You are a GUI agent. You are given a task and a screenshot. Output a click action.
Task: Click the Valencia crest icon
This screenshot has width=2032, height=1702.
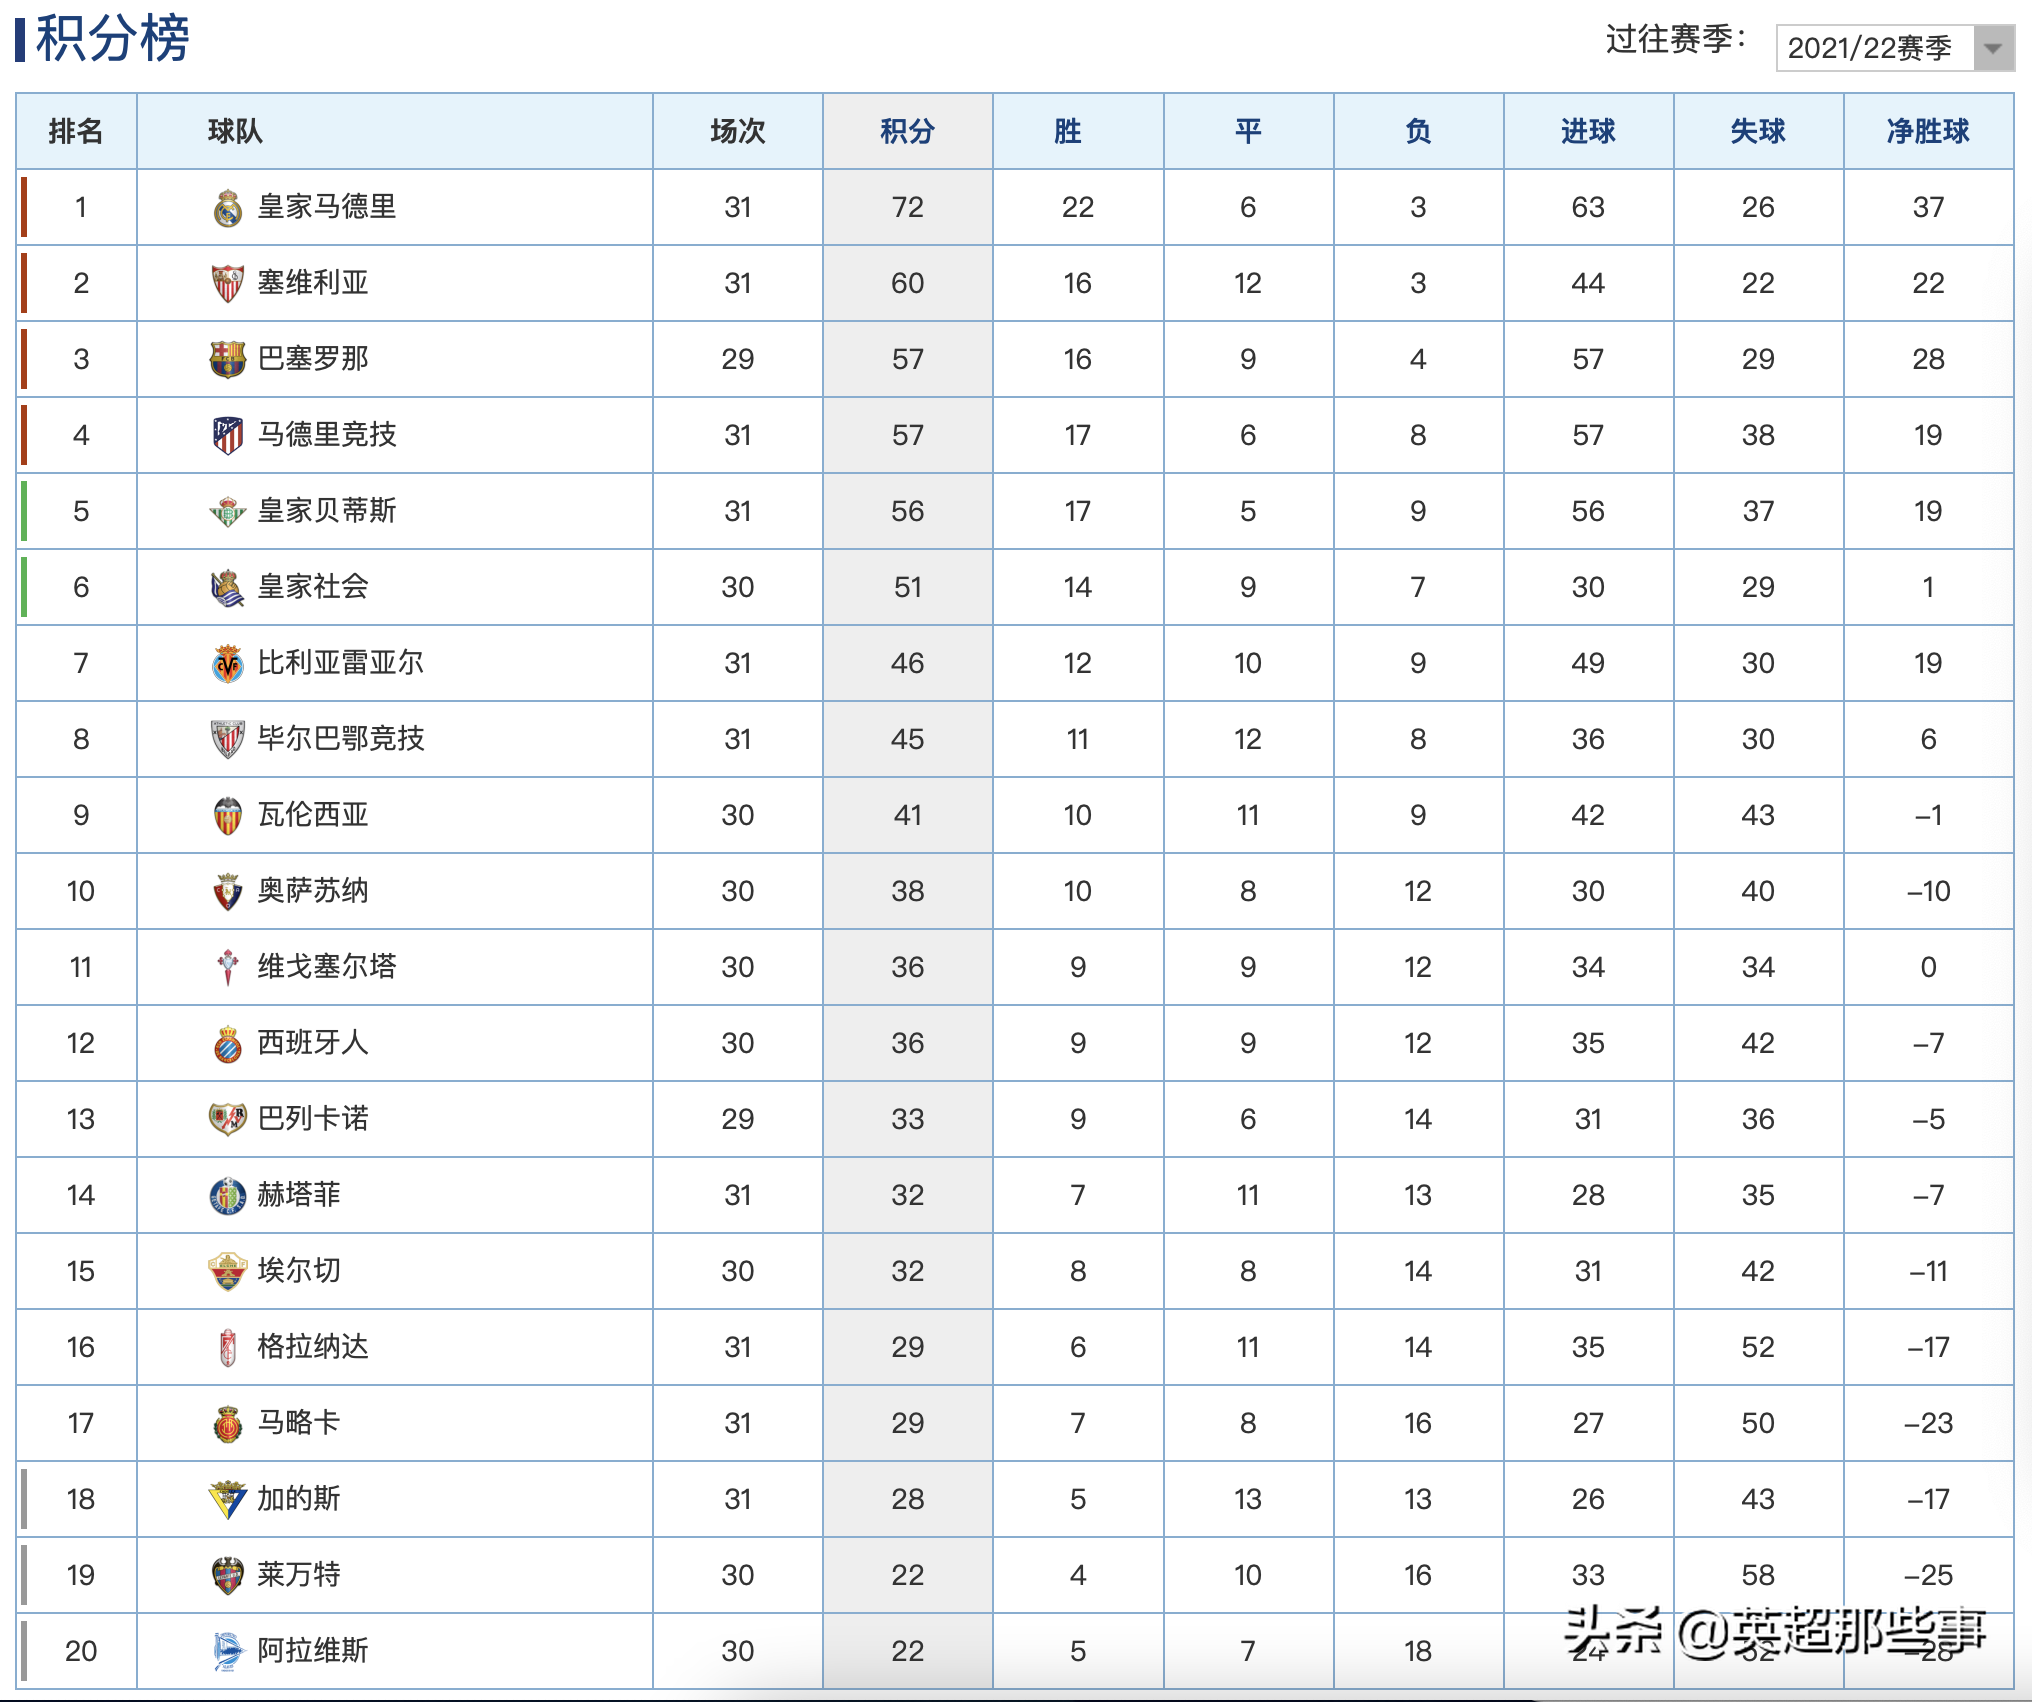tap(228, 816)
